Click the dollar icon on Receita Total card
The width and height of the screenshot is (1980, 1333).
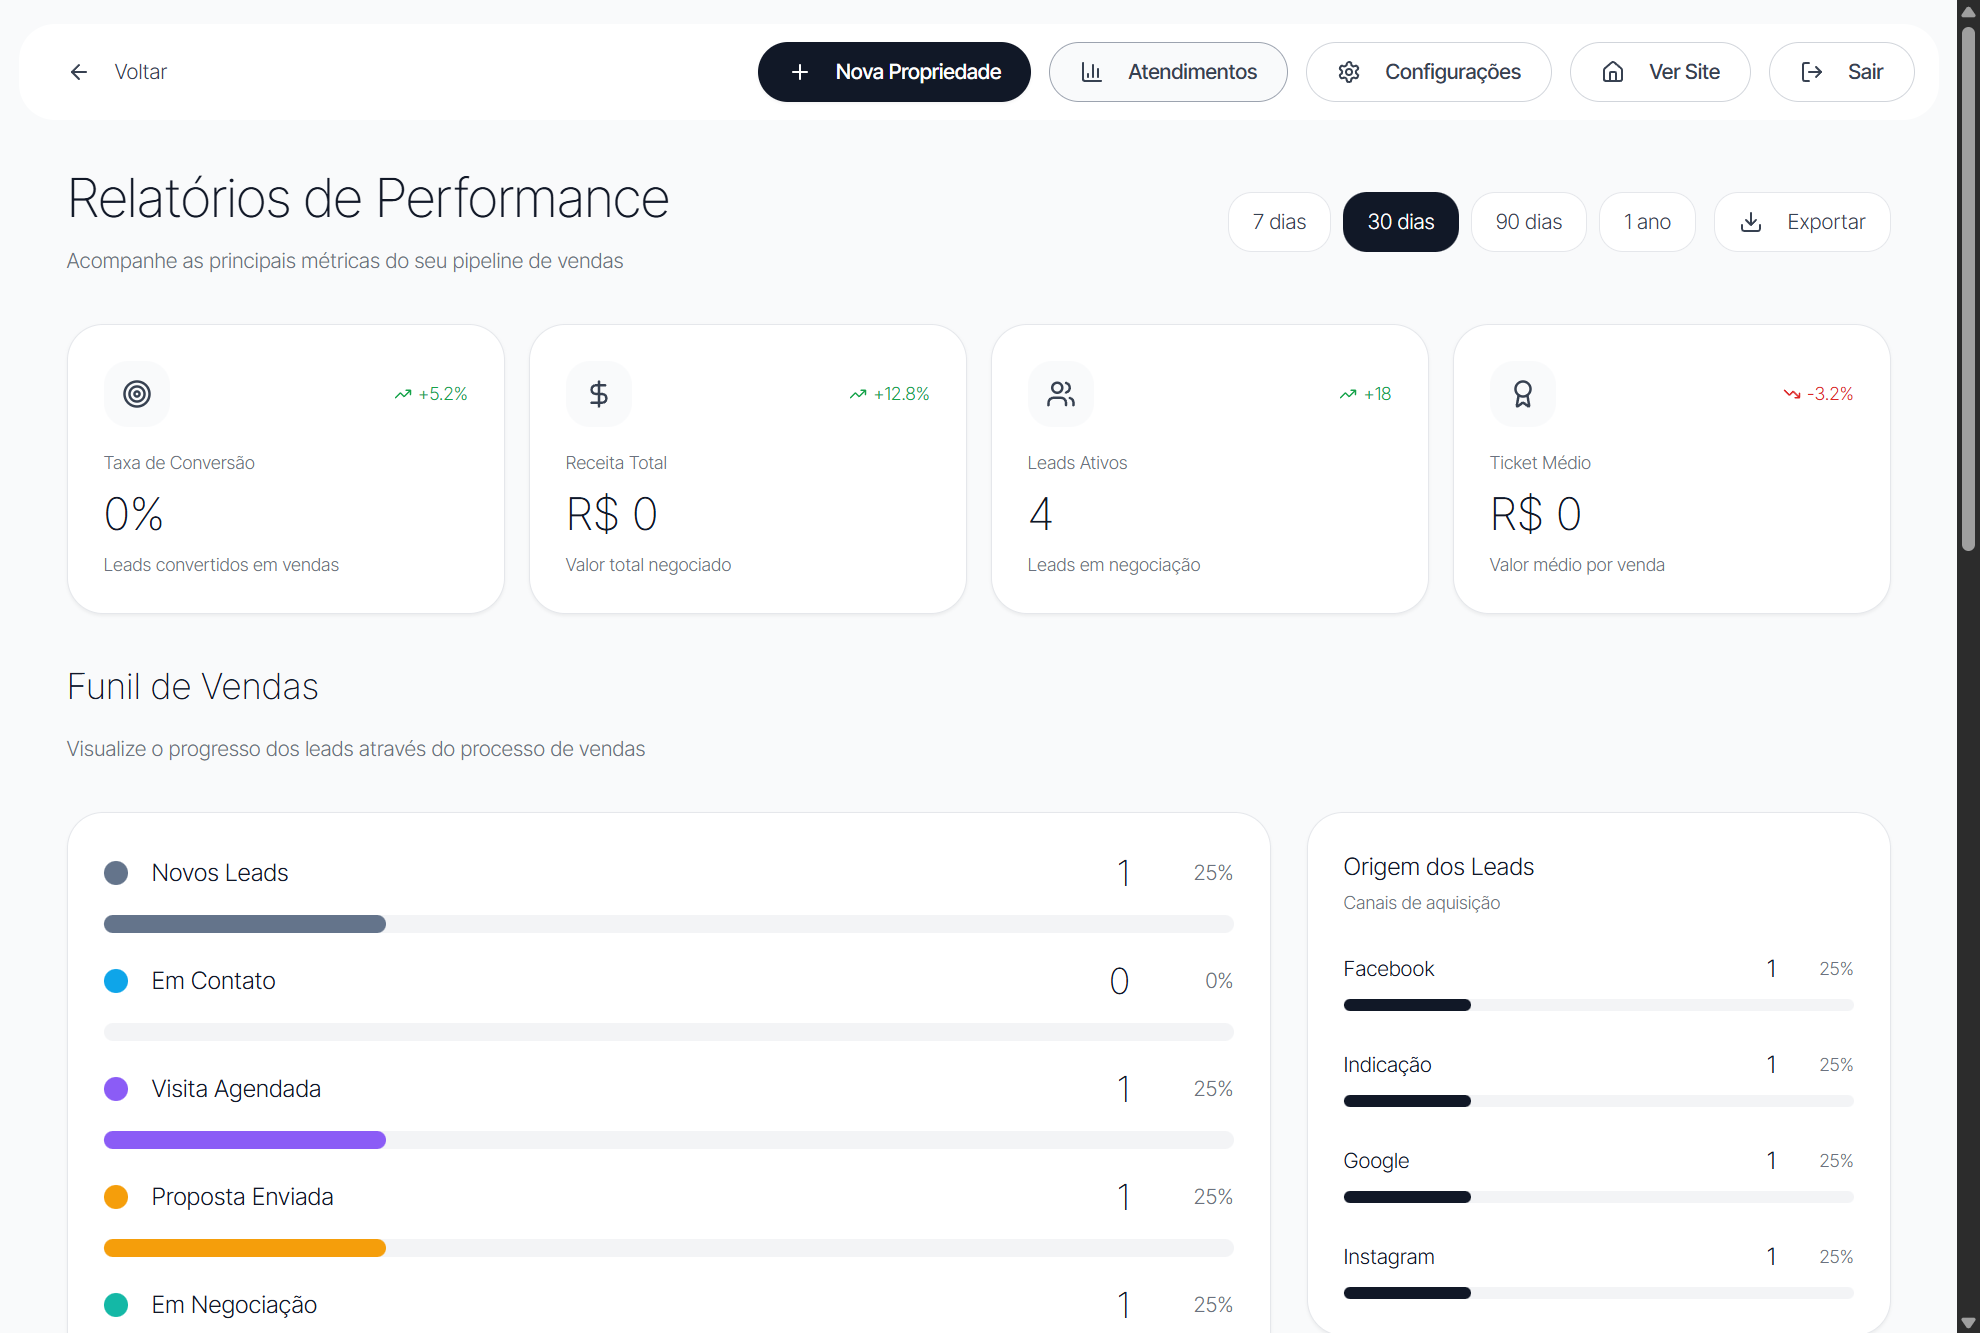coord(599,394)
